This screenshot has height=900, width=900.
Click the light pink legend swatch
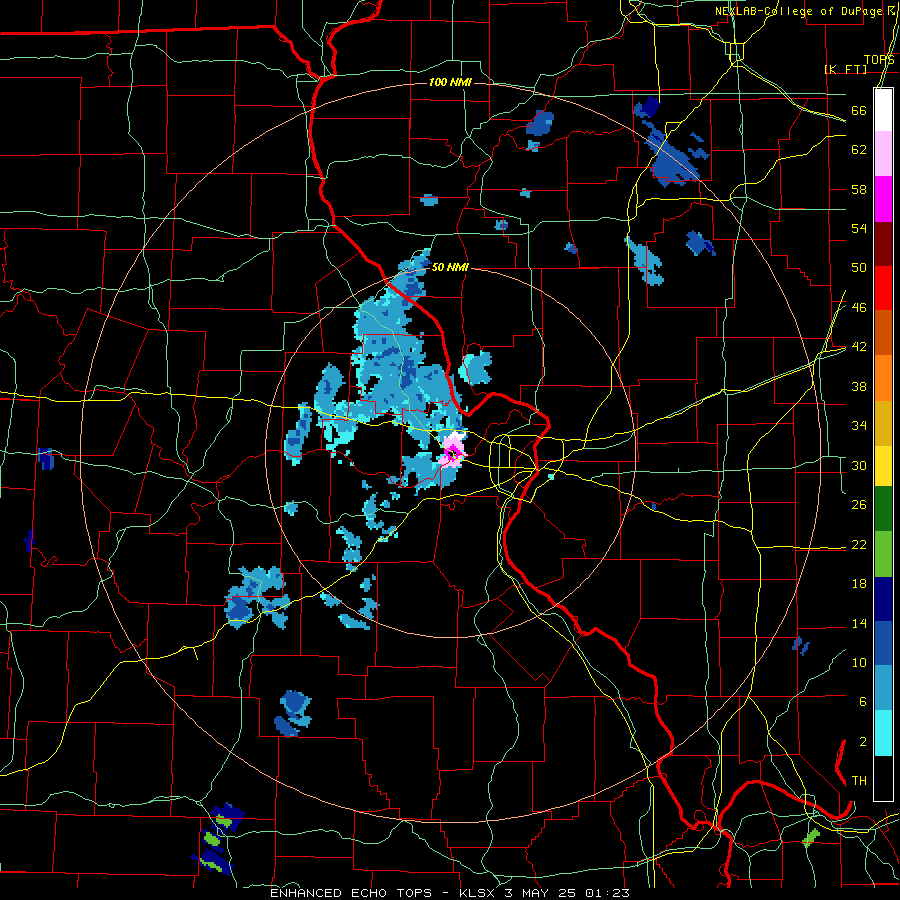[x=883, y=153]
